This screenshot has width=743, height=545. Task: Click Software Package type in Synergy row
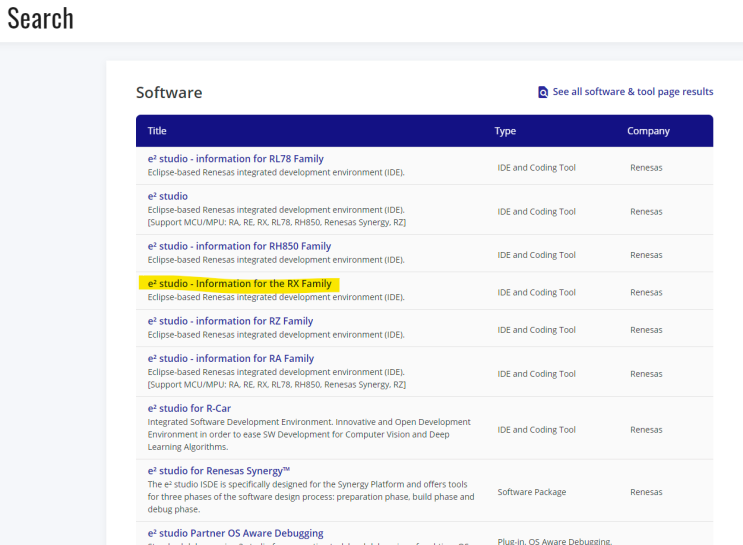[531, 492]
